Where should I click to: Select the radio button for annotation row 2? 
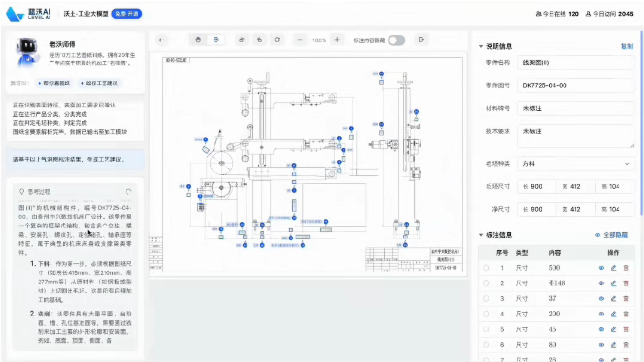pyautogui.click(x=486, y=284)
